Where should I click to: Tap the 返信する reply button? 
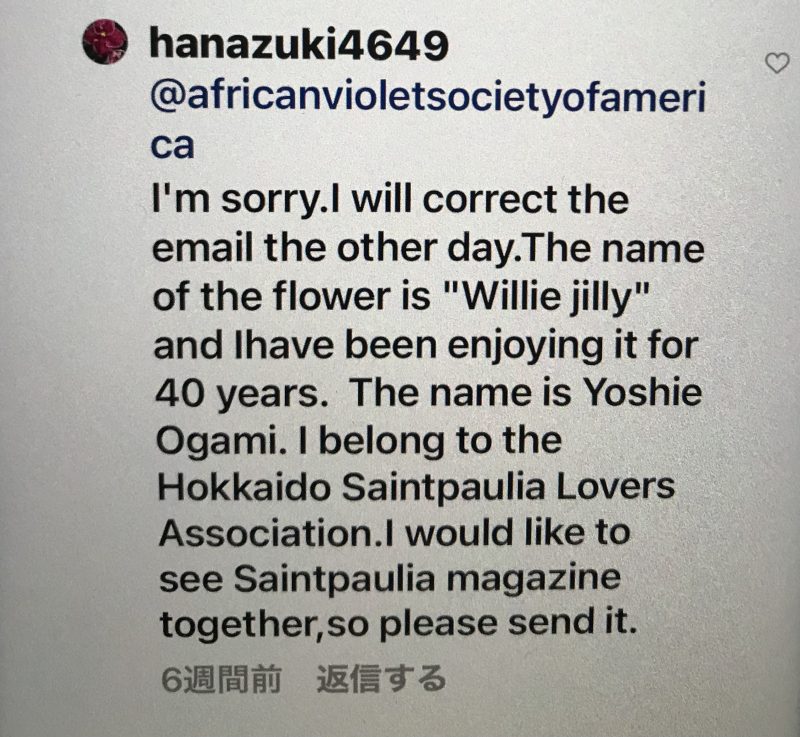click(381, 679)
